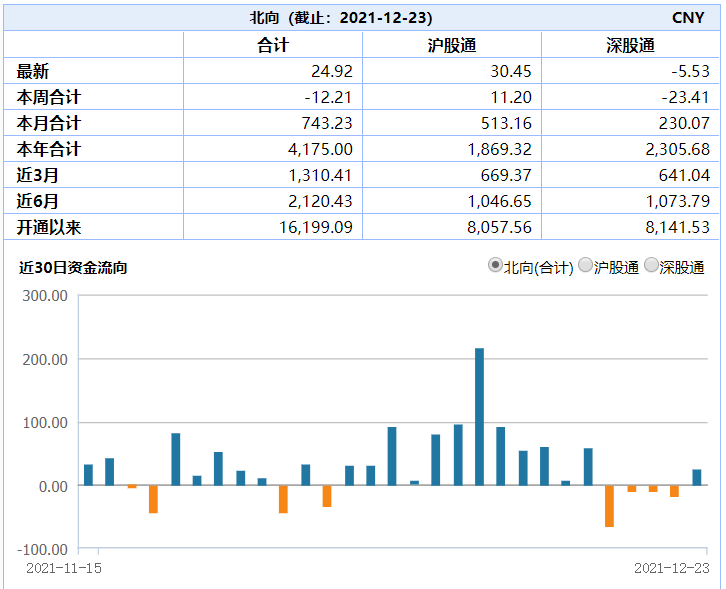This screenshot has width=726, height=589.
Task: Click the 北向 (截止: 2021-12-23) title
Action: pyautogui.click(x=341, y=18)
